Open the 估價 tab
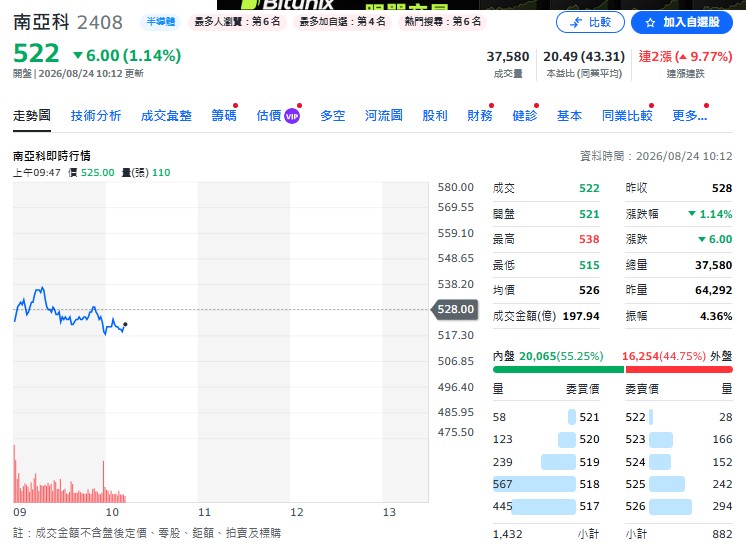Screen dimensions: 746x552 (269, 116)
